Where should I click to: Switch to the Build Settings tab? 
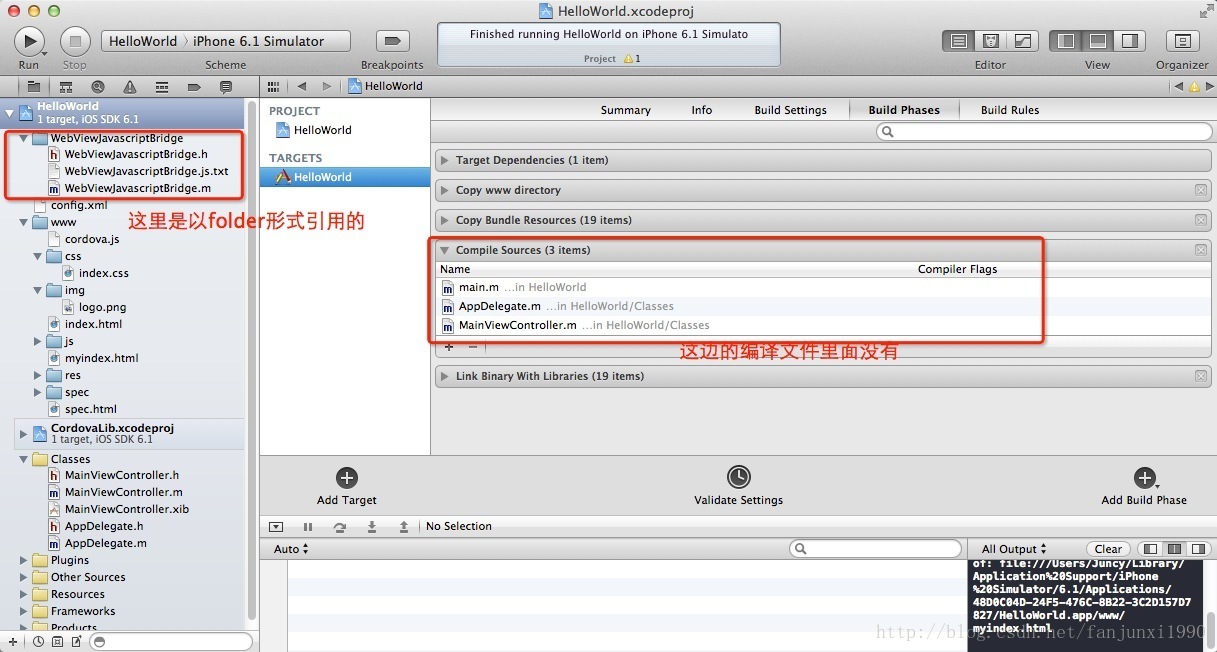pos(790,110)
